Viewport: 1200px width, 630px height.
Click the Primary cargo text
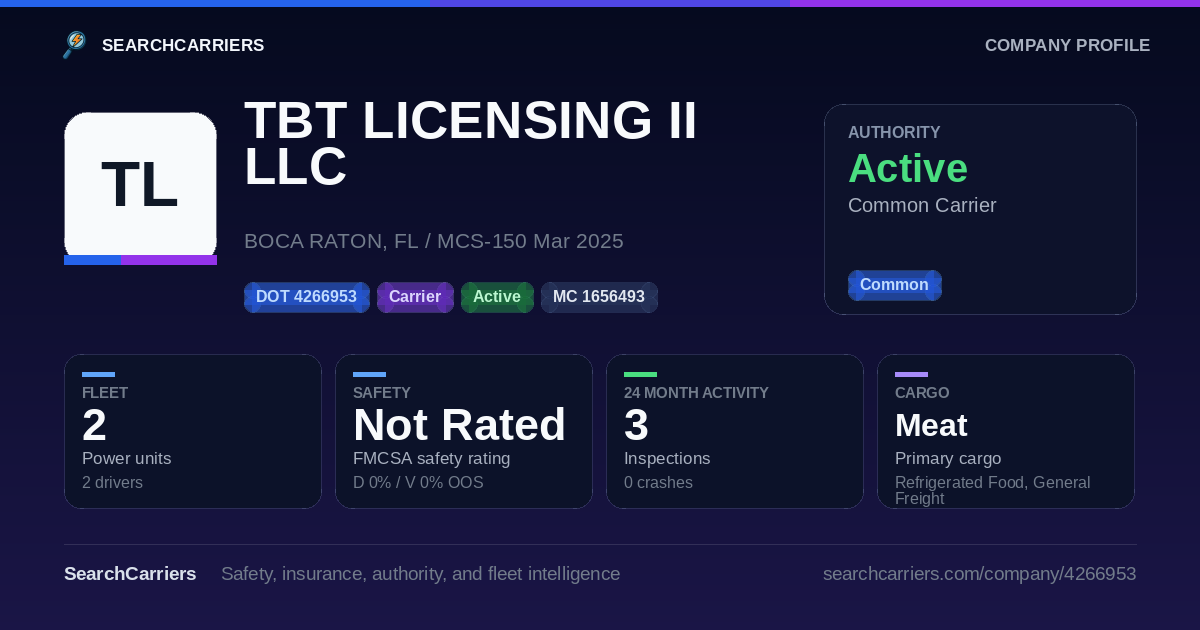[x=948, y=458]
